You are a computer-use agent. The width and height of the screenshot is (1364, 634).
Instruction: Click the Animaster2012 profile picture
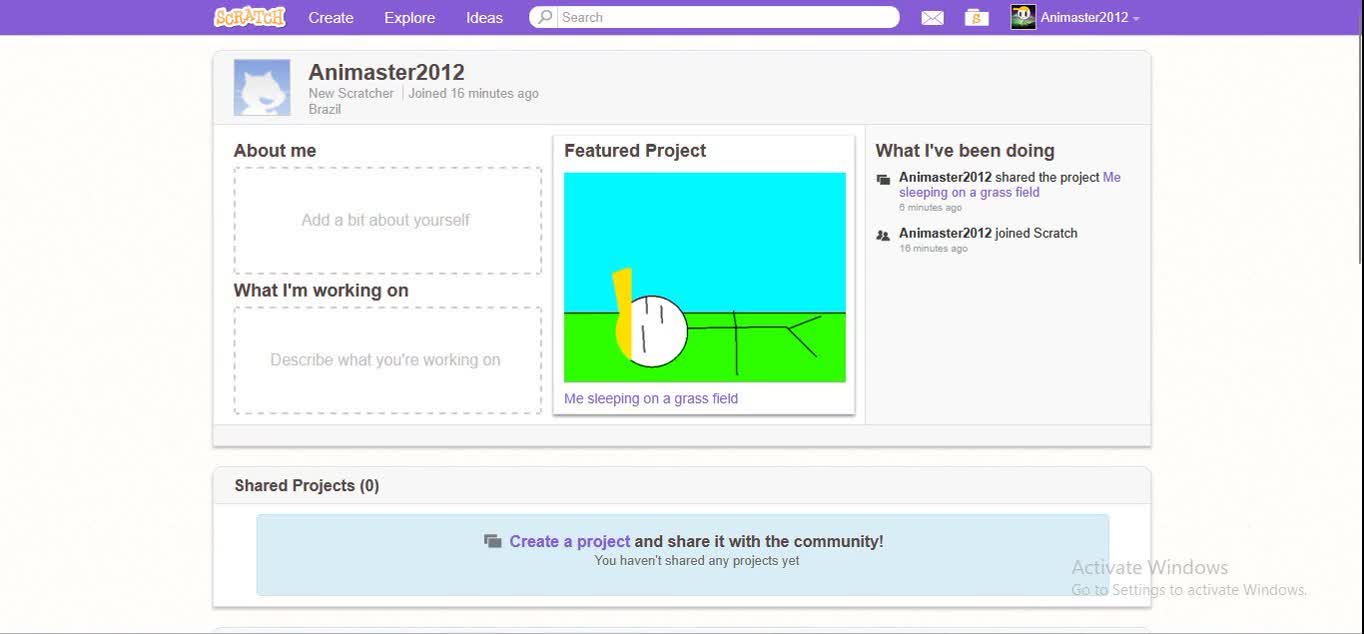262,88
